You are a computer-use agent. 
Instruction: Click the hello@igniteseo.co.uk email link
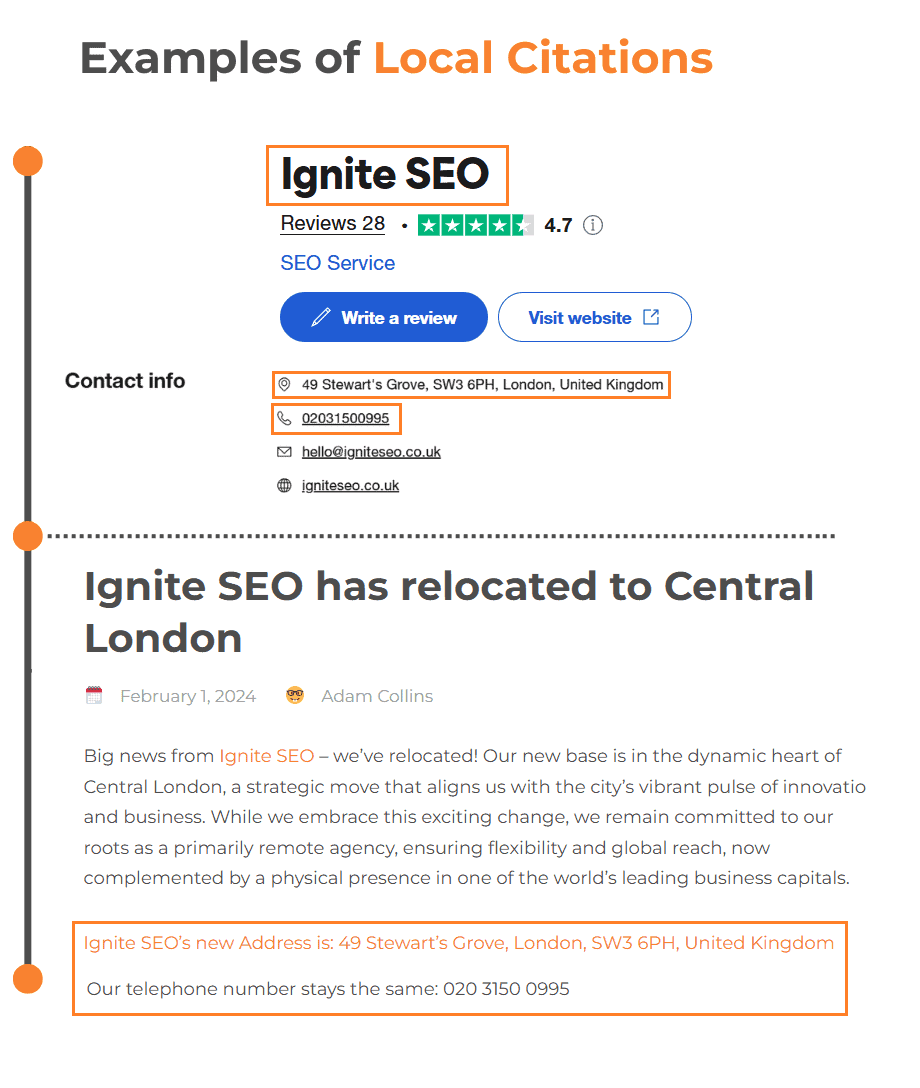click(x=371, y=452)
